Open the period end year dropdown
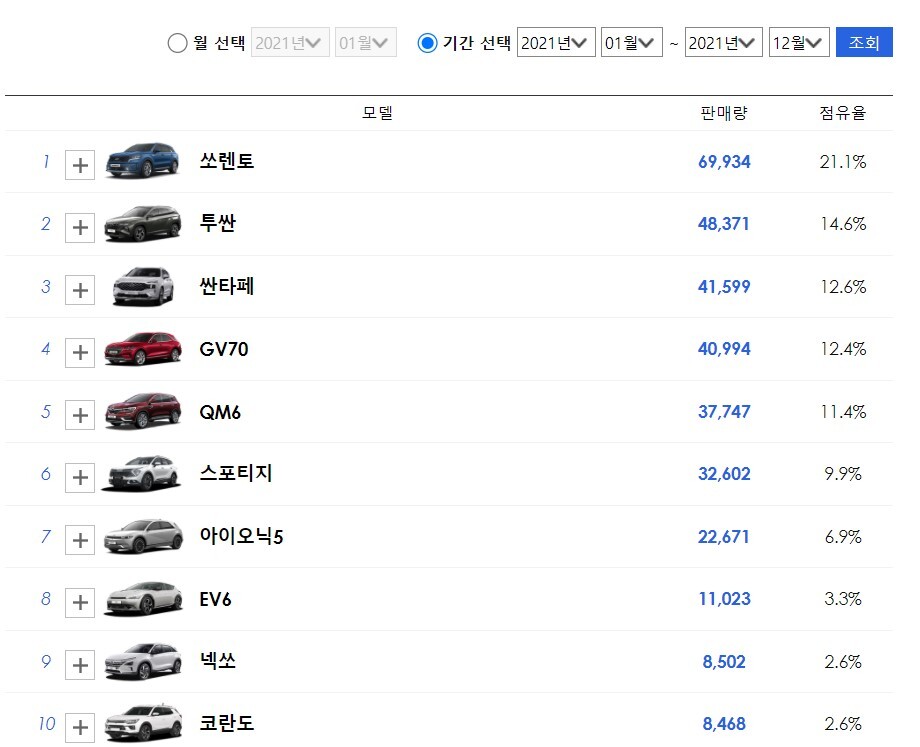The width and height of the screenshot is (920, 747). point(723,42)
